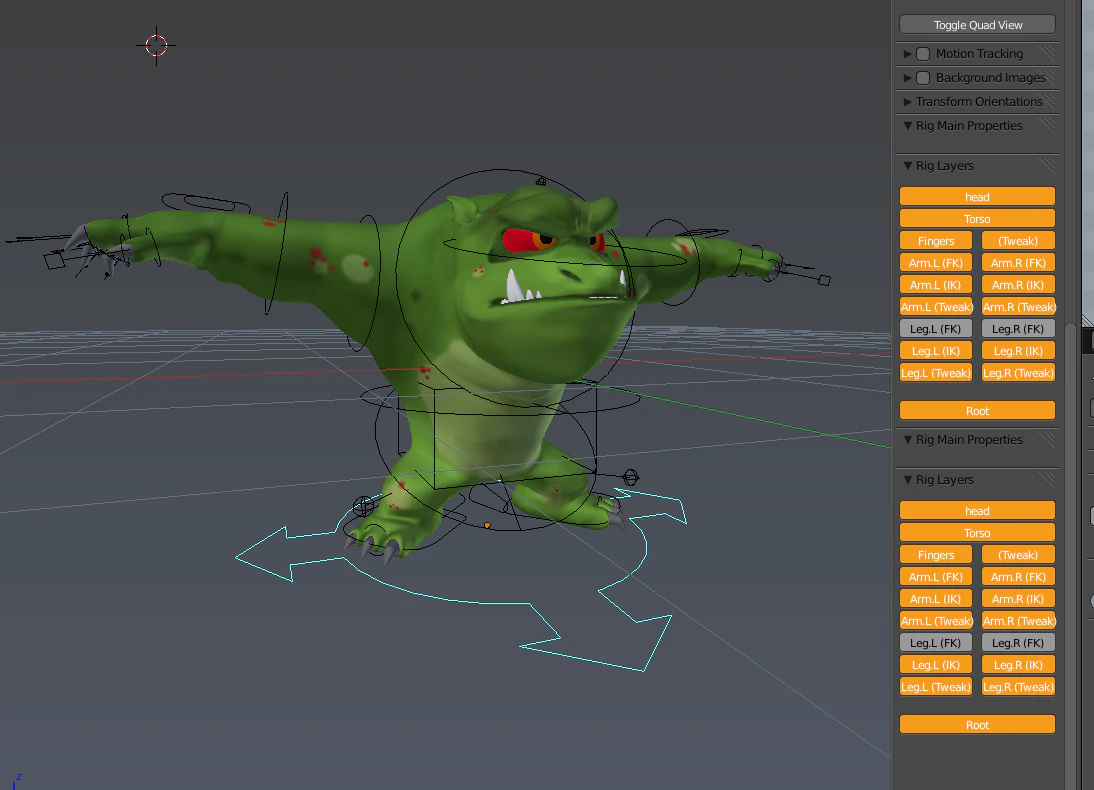Toggle the Torso rig layer
Image resolution: width=1094 pixels, height=790 pixels.
click(x=976, y=217)
